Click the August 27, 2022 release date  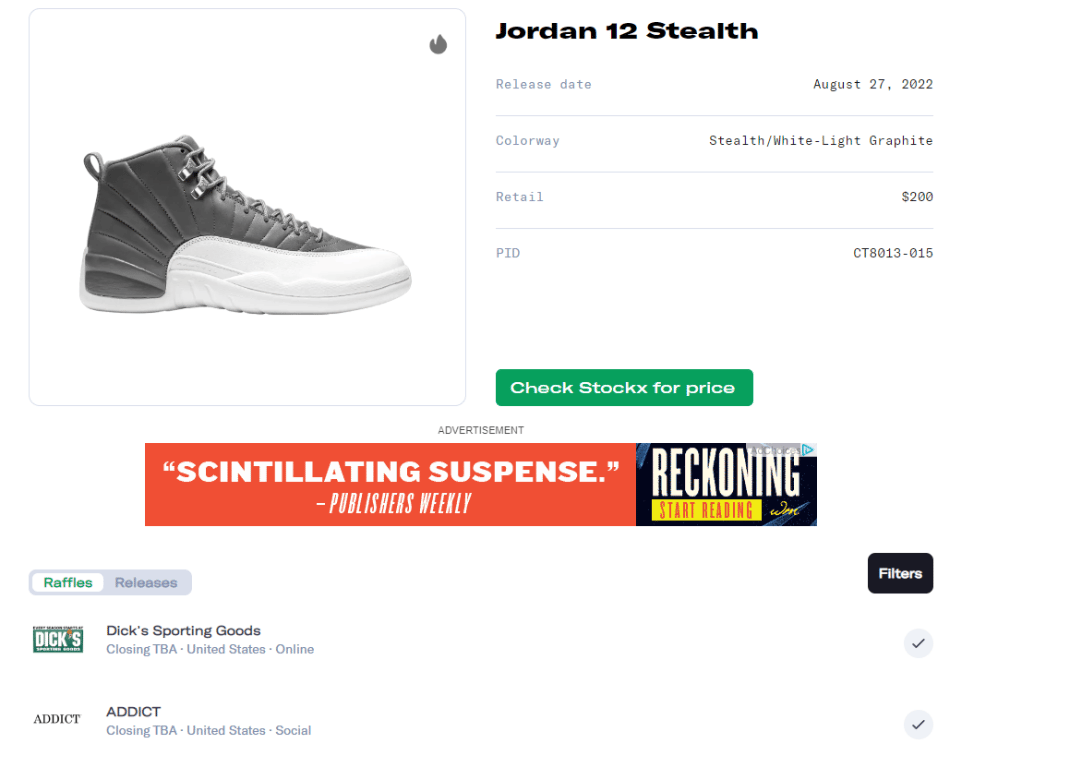click(872, 84)
